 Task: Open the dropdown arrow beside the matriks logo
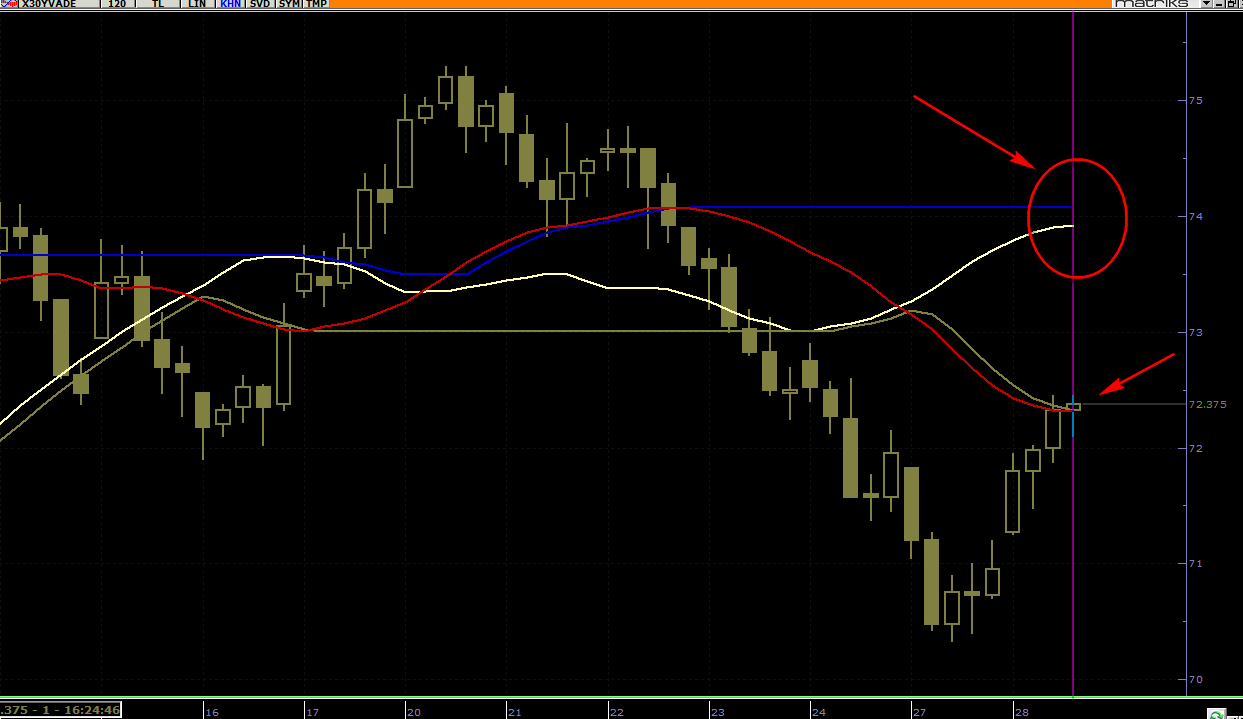coord(1206,4)
